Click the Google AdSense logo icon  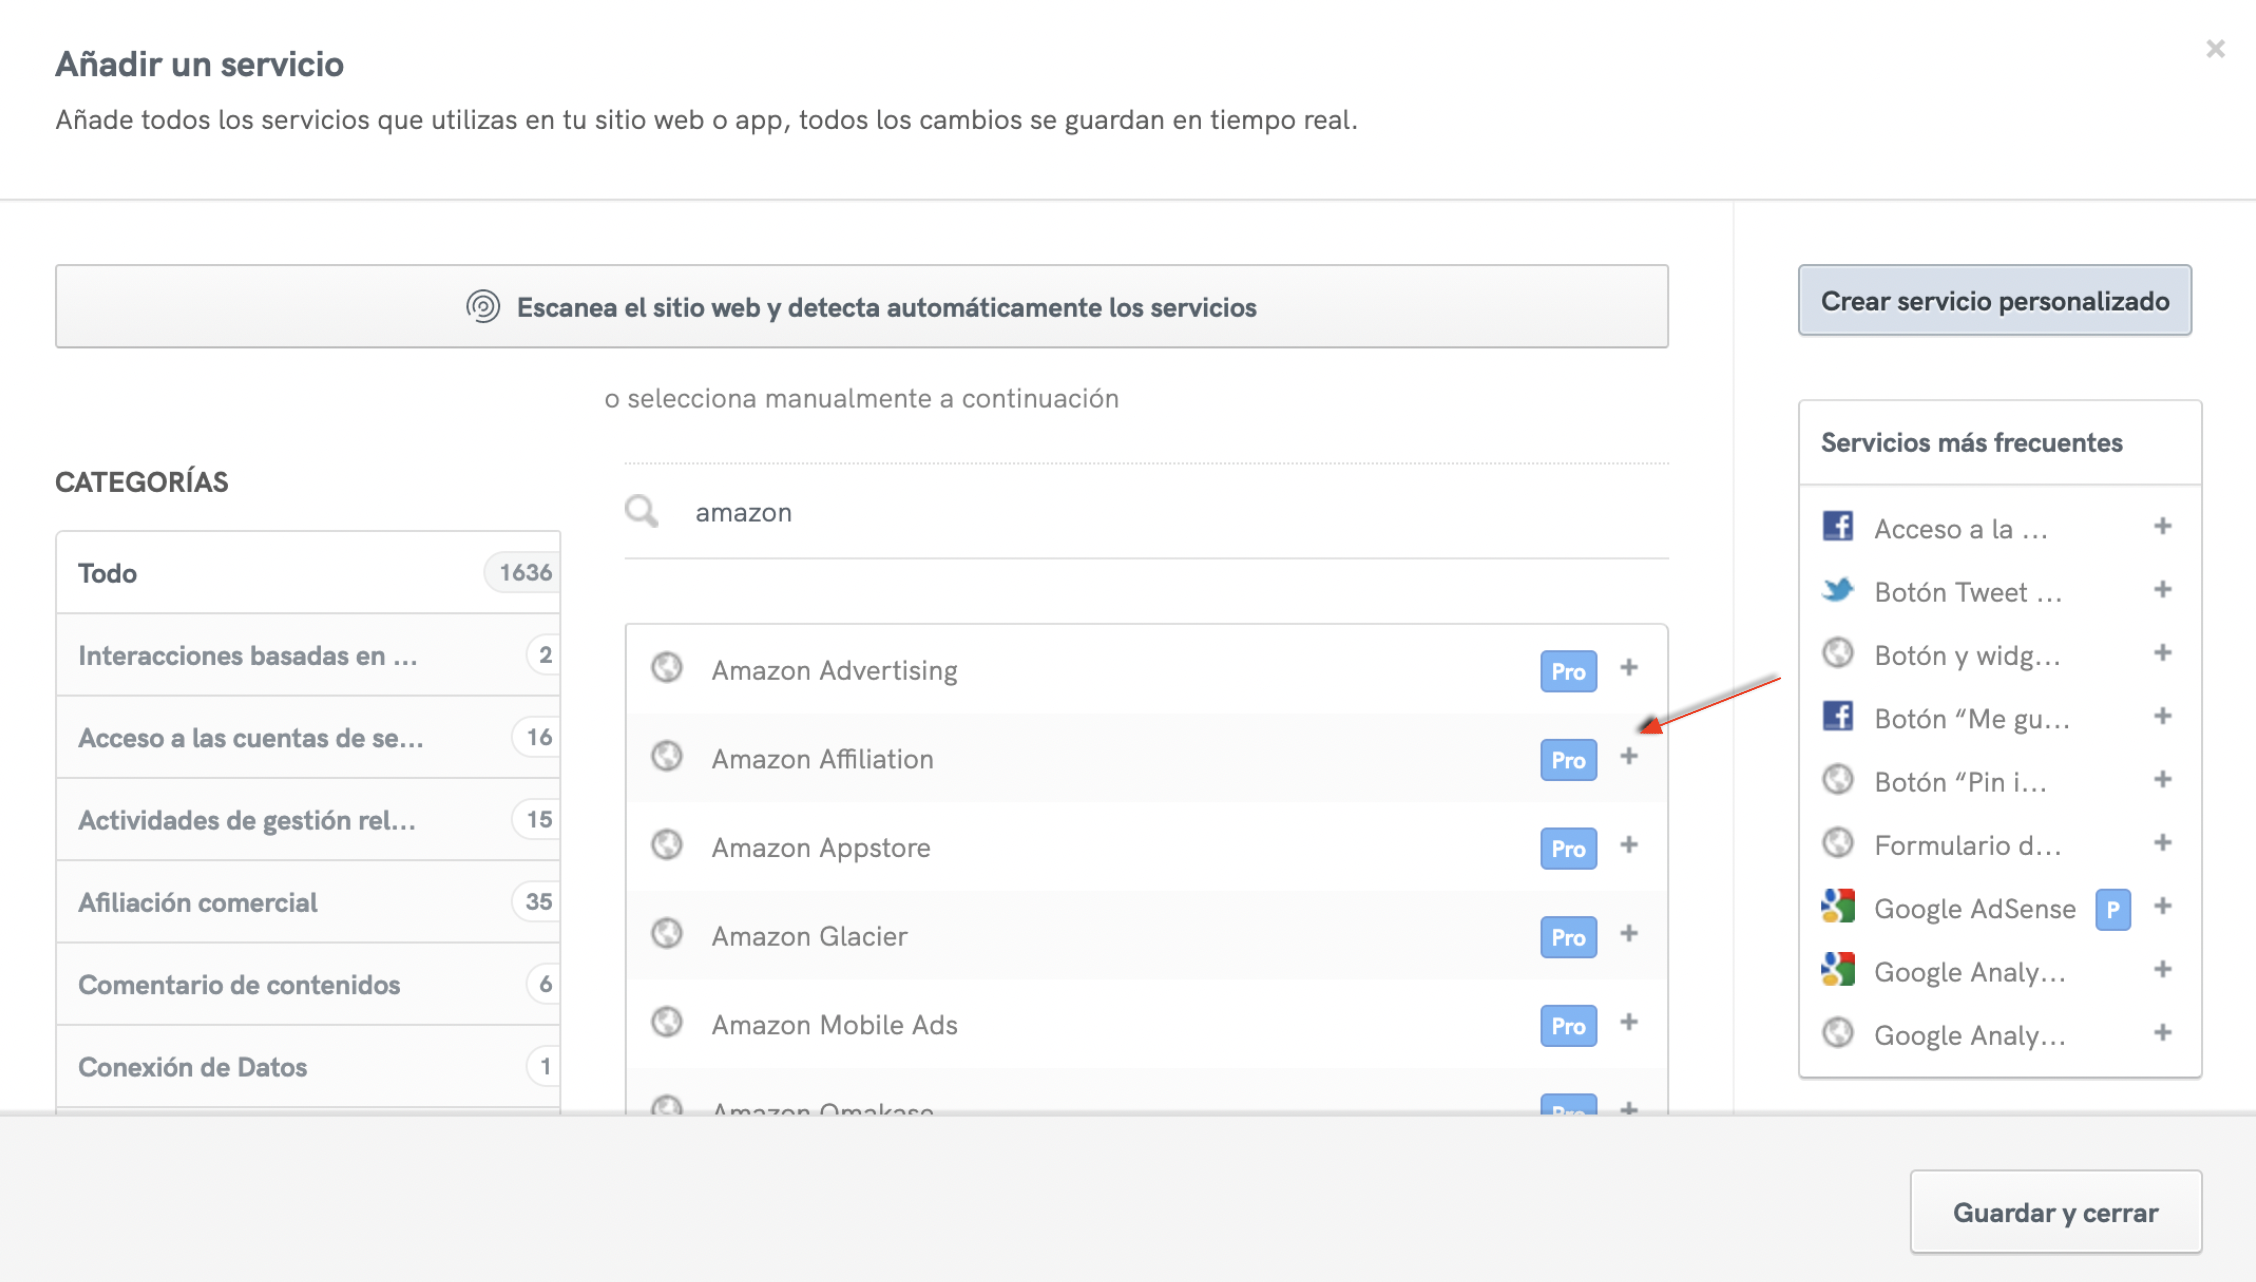(1838, 908)
